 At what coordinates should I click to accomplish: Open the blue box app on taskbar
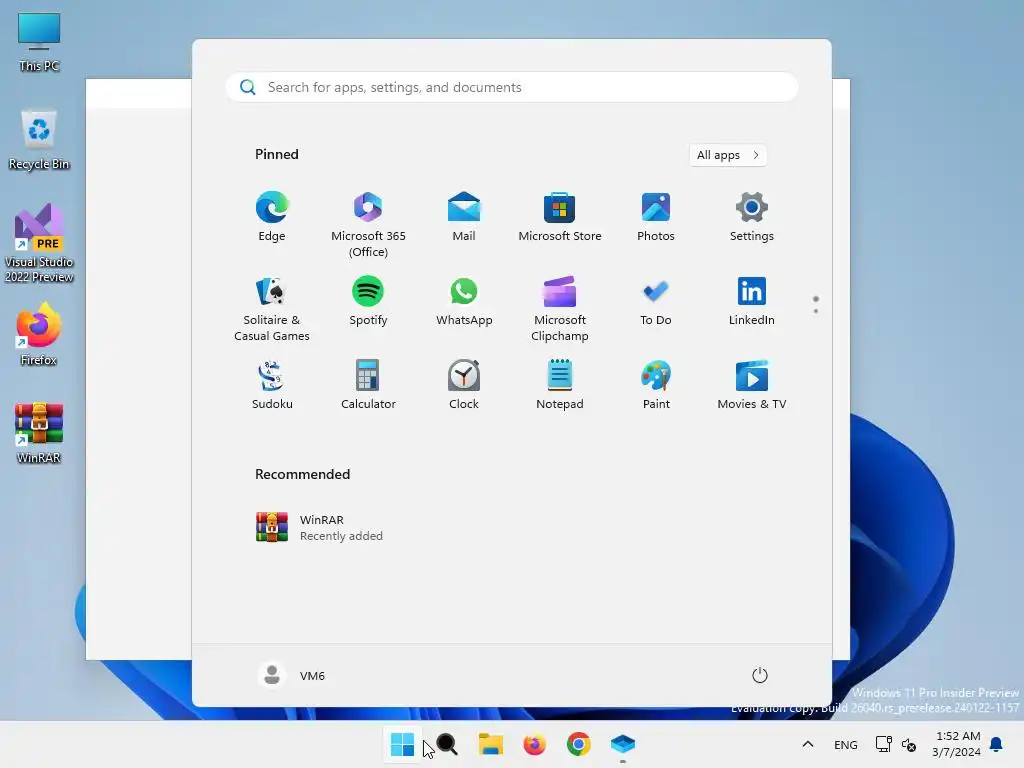pos(622,744)
